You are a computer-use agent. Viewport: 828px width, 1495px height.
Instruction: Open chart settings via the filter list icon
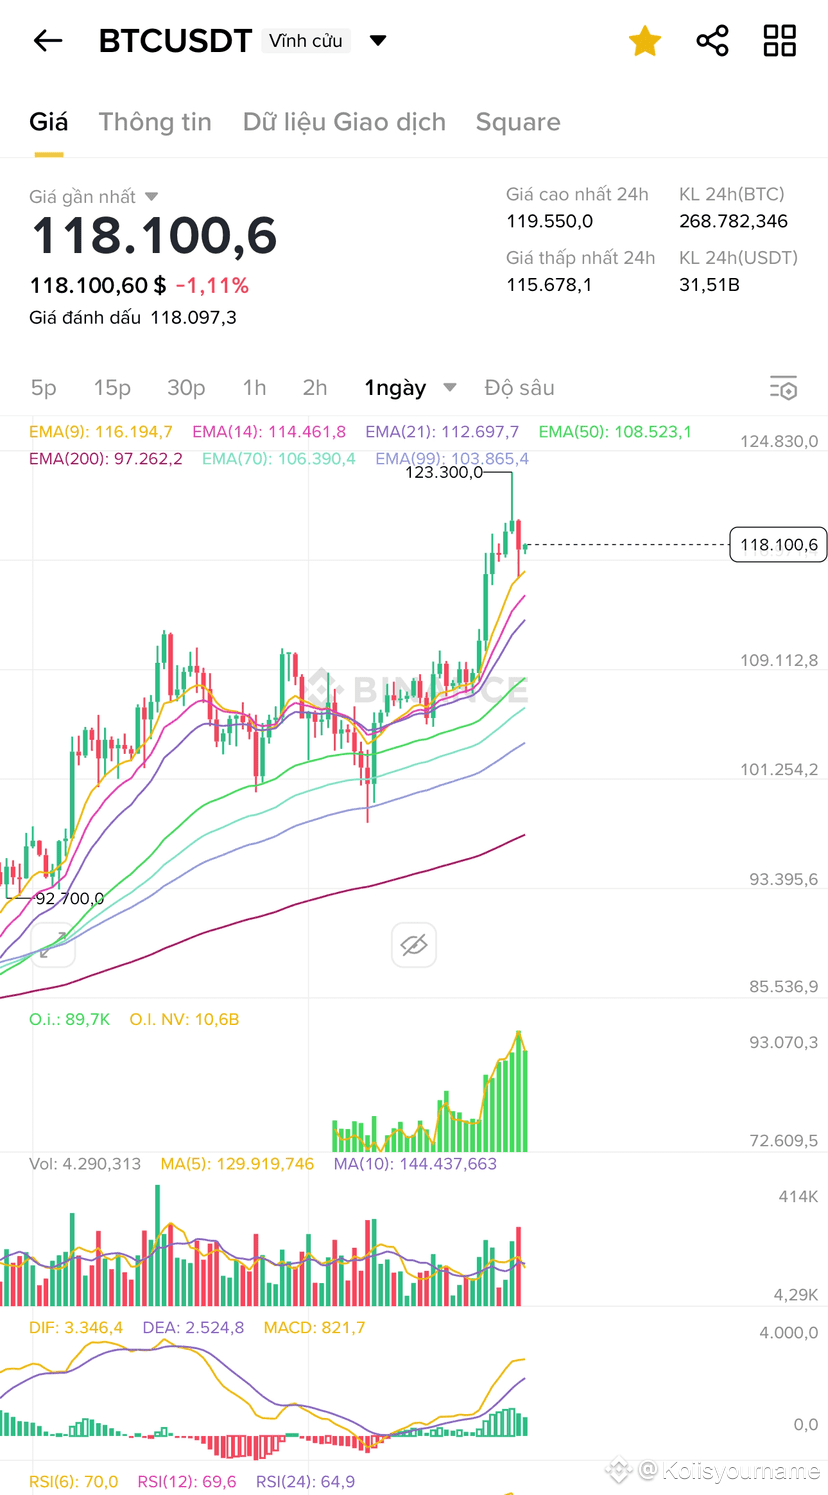(784, 387)
